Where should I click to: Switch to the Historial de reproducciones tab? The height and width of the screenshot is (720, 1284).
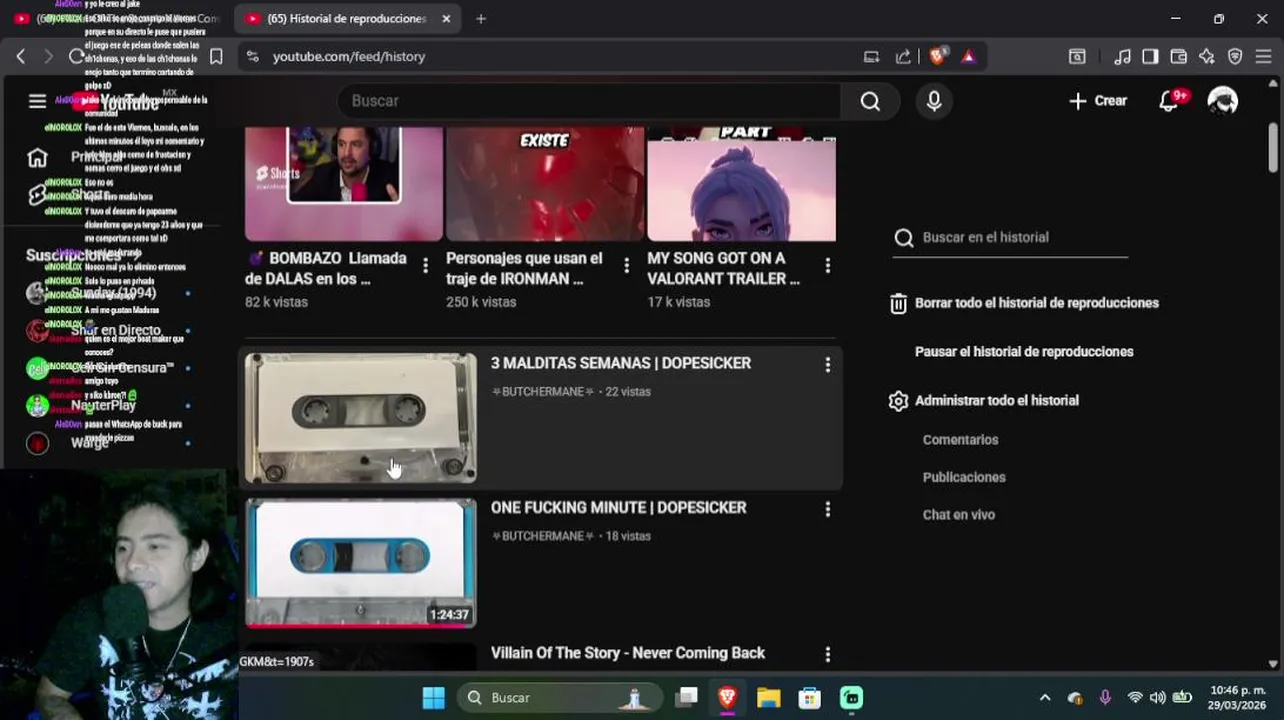[x=346, y=19]
